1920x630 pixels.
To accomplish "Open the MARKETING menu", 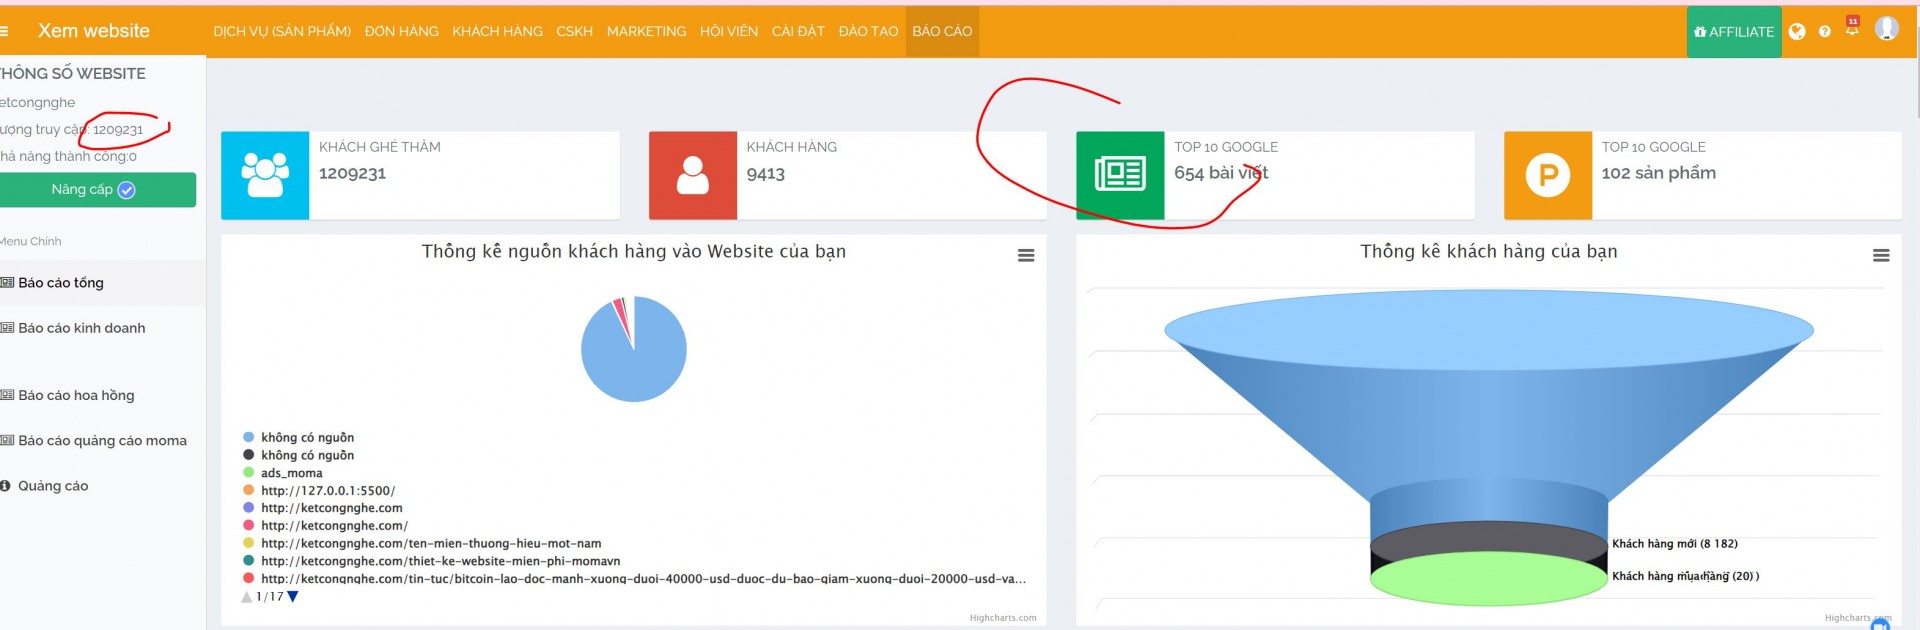I will click(x=646, y=32).
